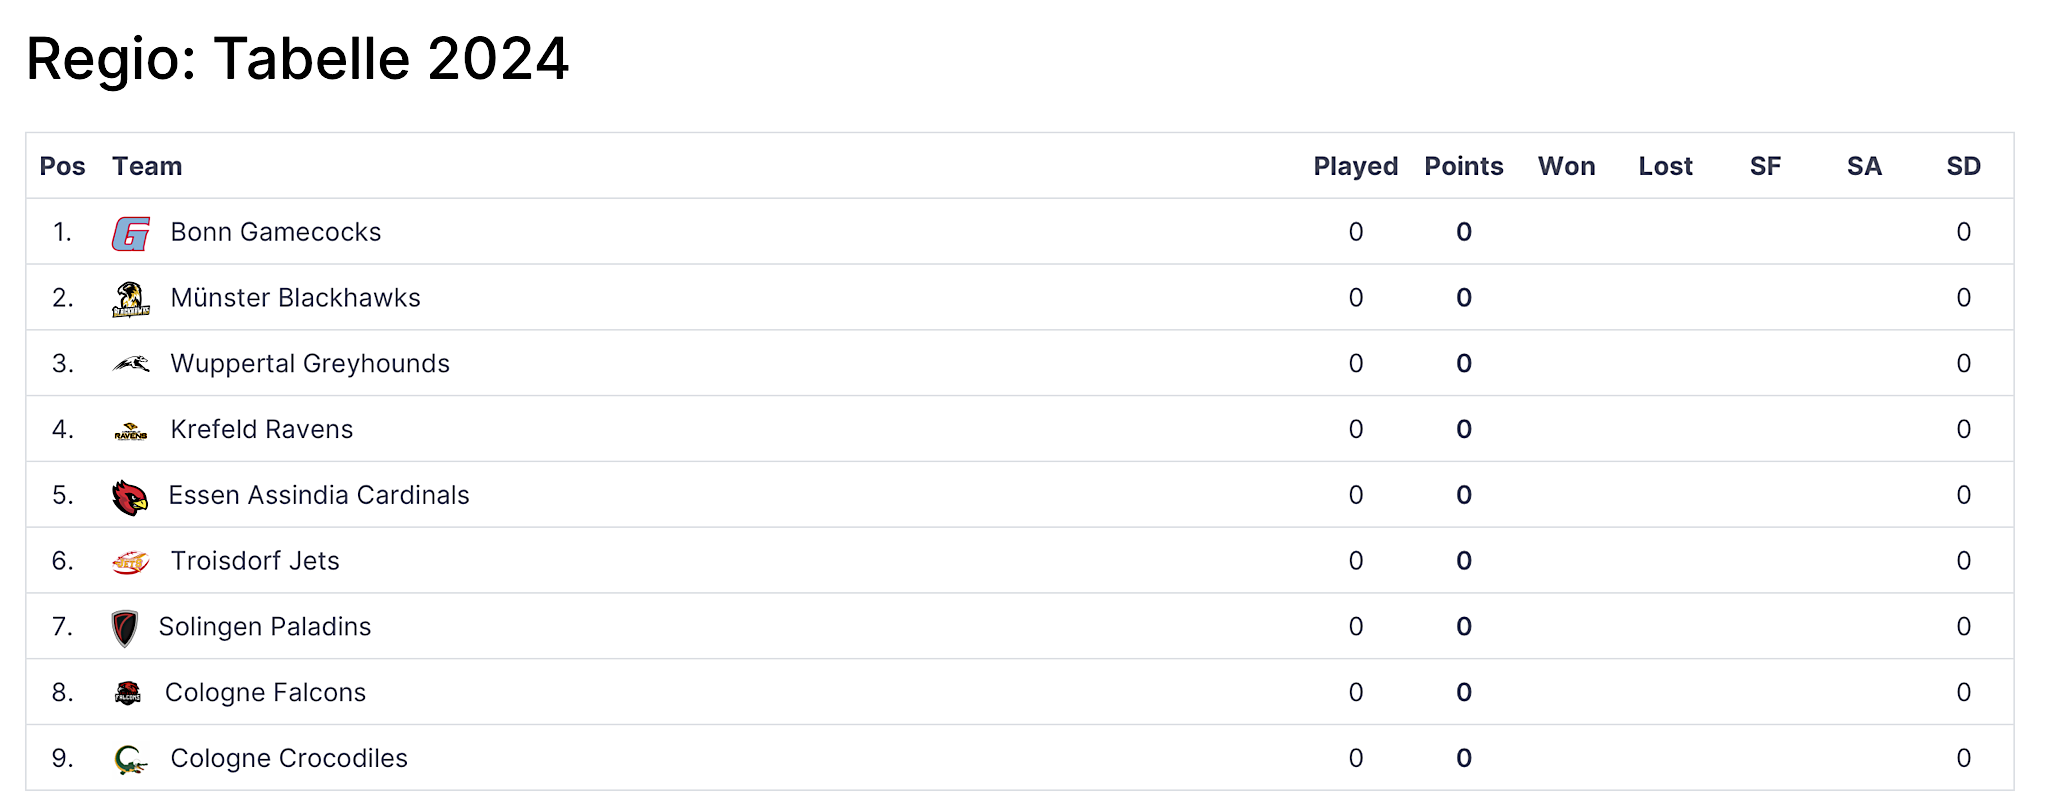Sort table by Points column header
2048x812 pixels.
click(1464, 166)
